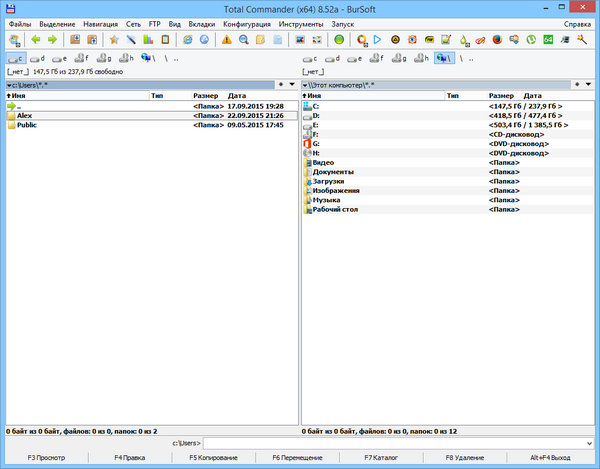Select the Alex folder in left panel
The image size is (600, 469).
(x=25, y=115)
